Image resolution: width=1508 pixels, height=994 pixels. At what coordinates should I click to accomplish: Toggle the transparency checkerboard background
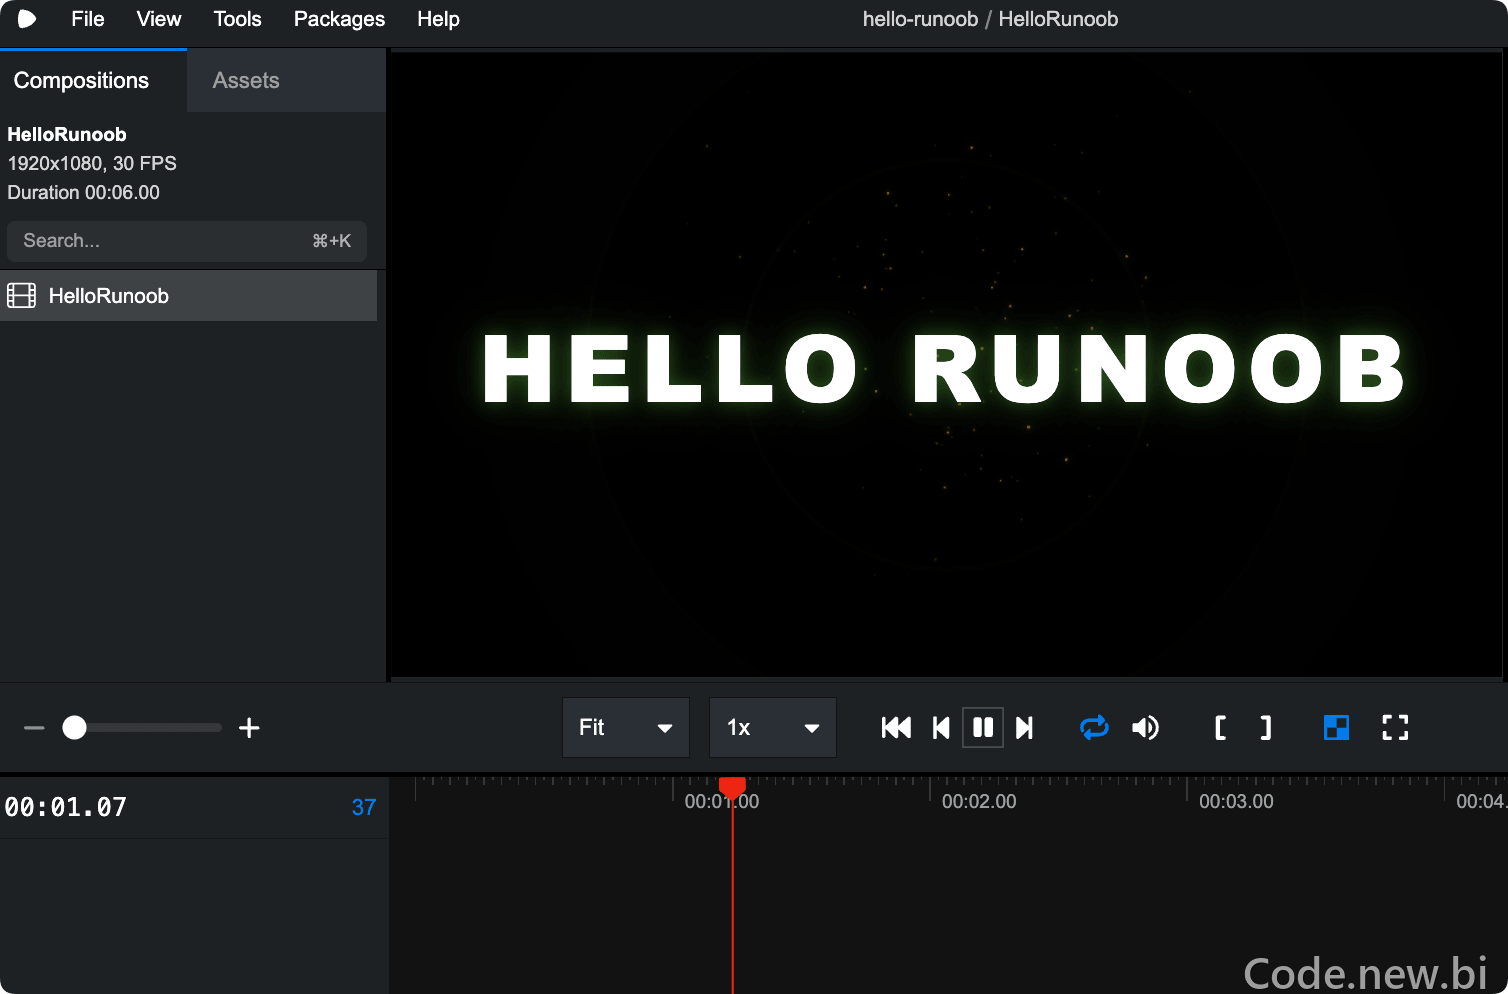1336,727
